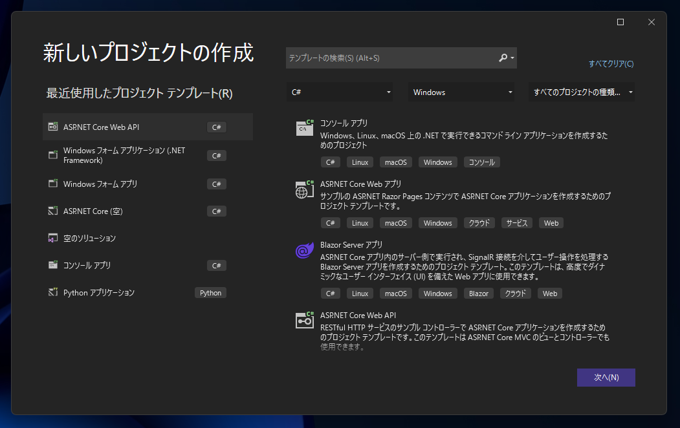Select Windows フォーム アプリケーション (.NET Framework) recent item
The height and width of the screenshot is (428, 680).
point(147,155)
